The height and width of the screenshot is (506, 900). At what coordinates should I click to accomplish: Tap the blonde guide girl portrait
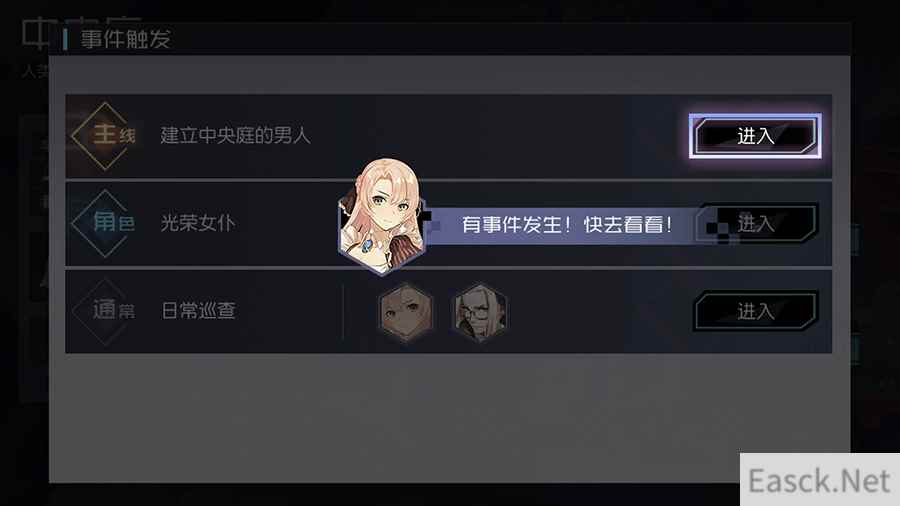[x=382, y=216]
